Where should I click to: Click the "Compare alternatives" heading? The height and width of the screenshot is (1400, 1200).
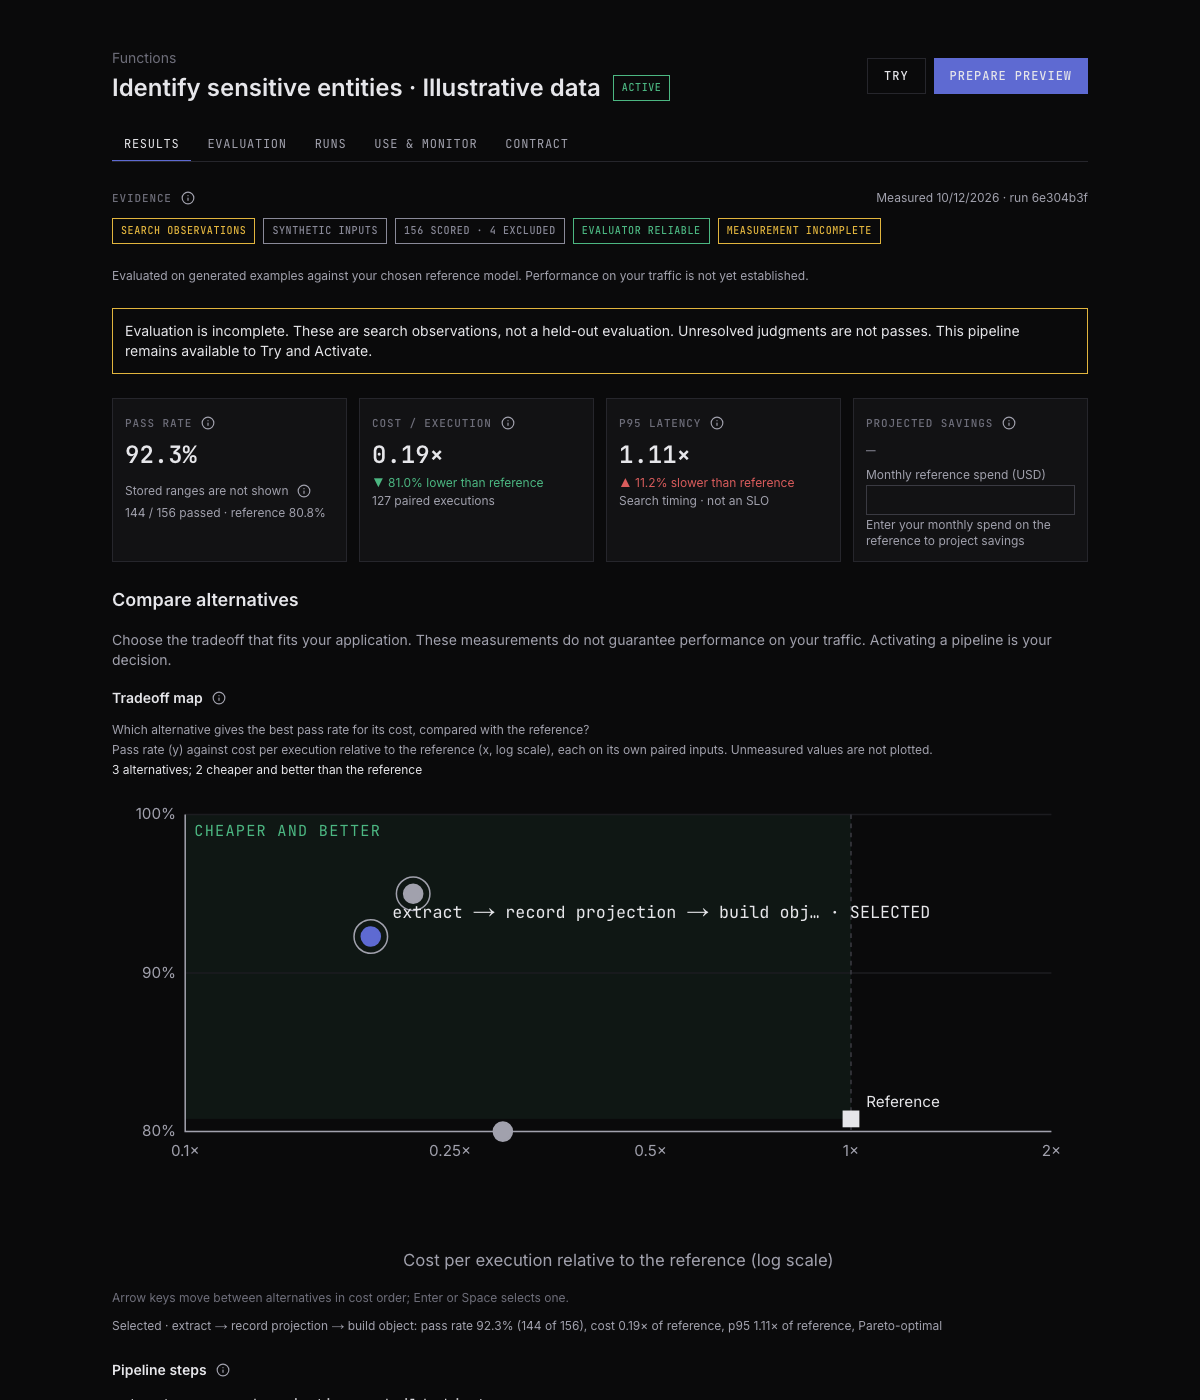[205, 600]
